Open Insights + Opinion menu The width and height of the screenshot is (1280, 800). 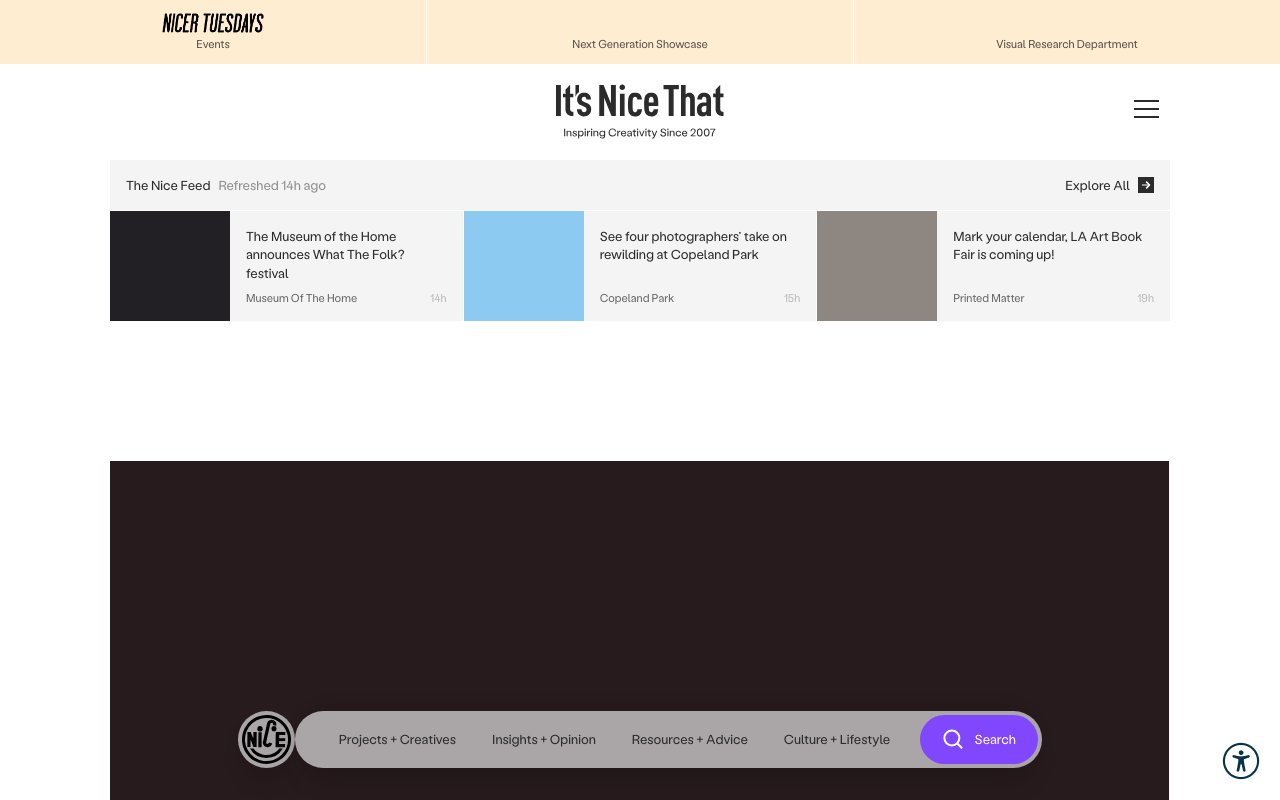pyautogui.click(x=544, y=740)
